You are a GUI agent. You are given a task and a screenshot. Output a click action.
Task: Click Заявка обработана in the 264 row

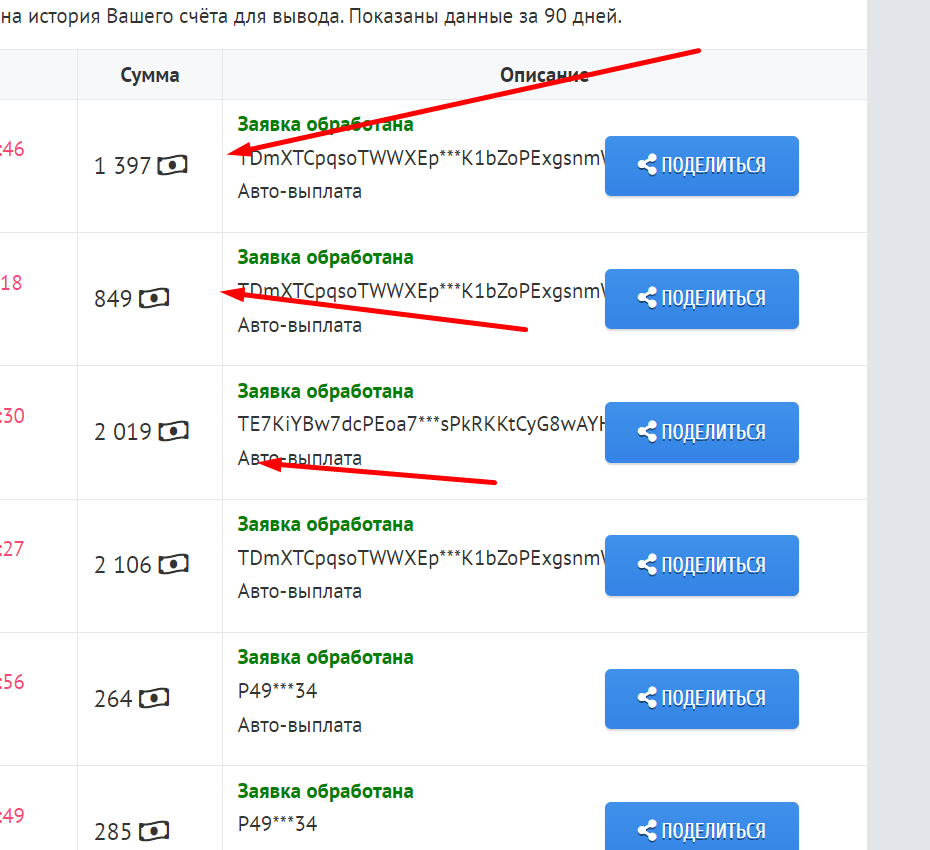pyautogui.click(x=326, y=657)
